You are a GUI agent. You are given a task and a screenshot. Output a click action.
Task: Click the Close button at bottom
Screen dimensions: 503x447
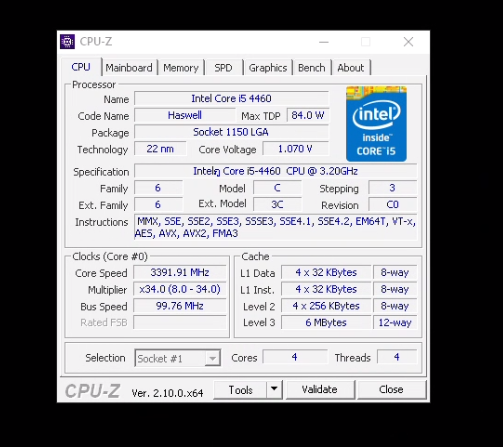click(391, 389)
